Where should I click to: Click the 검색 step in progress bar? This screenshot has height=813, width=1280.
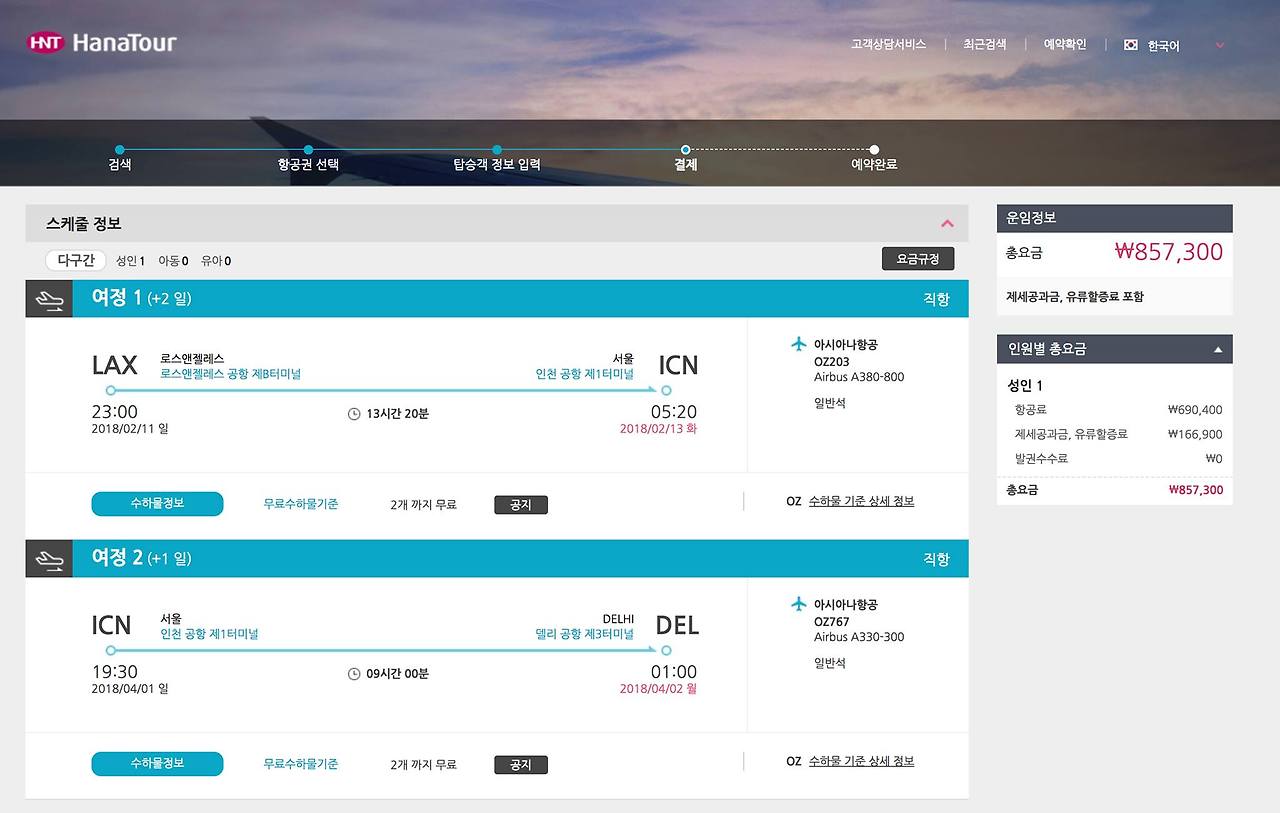click(x=119, y=164)
